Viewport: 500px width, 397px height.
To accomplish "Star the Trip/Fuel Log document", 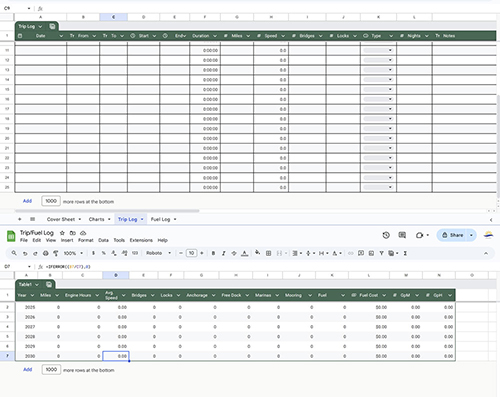I will pyautogui.click(x=62, y=233).
